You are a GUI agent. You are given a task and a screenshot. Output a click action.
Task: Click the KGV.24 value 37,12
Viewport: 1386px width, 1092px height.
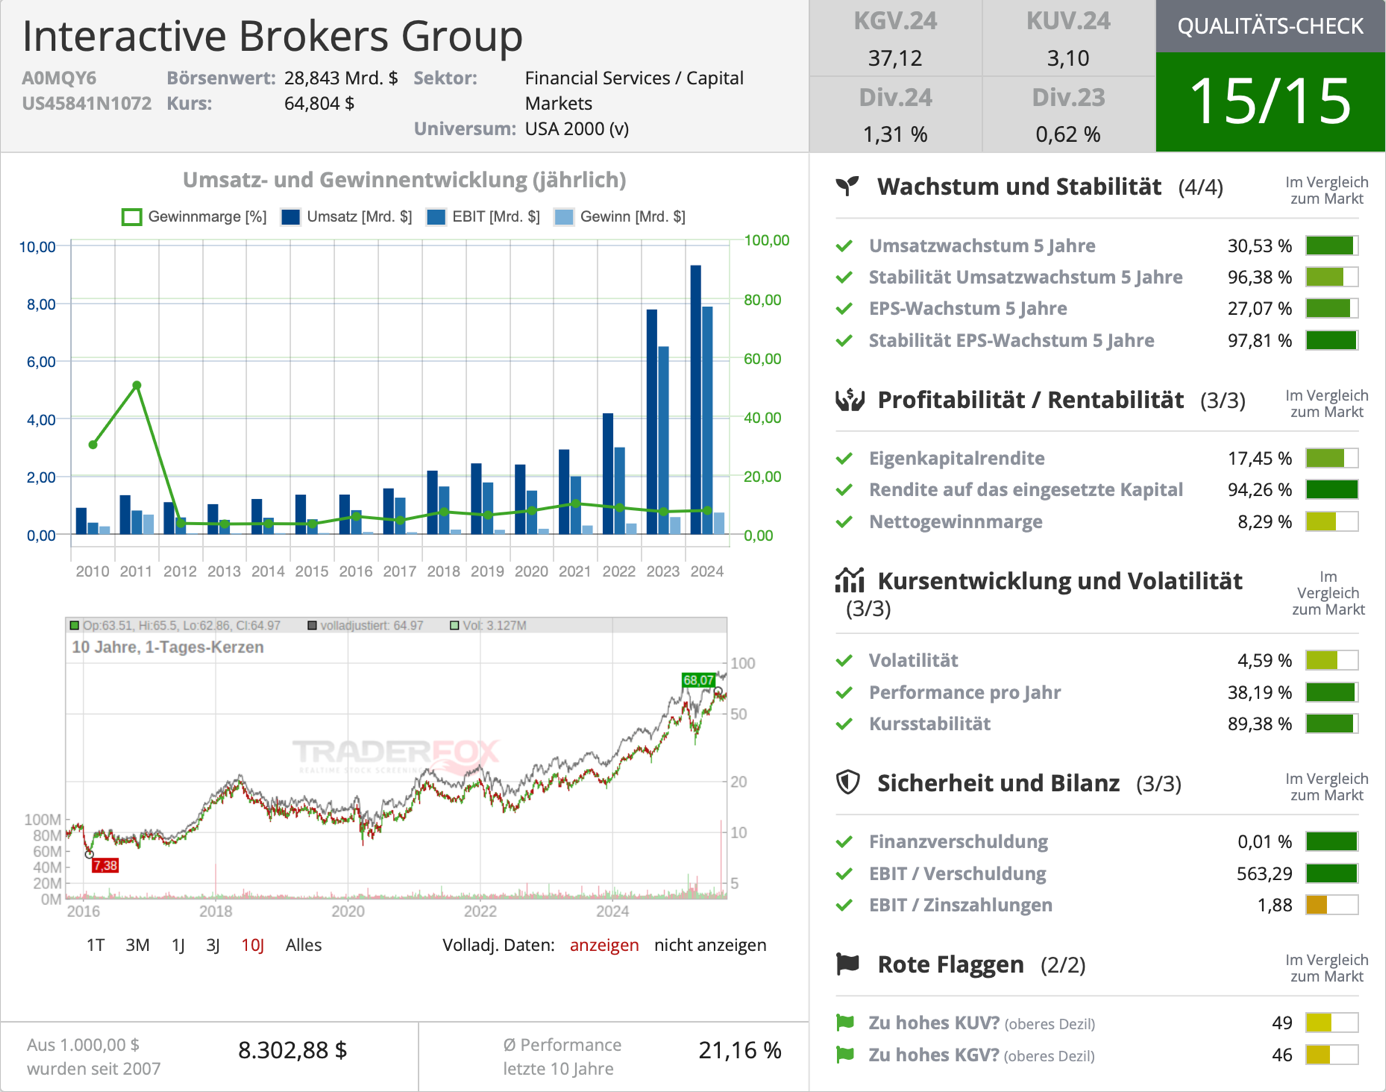click(x=895, y=58)
